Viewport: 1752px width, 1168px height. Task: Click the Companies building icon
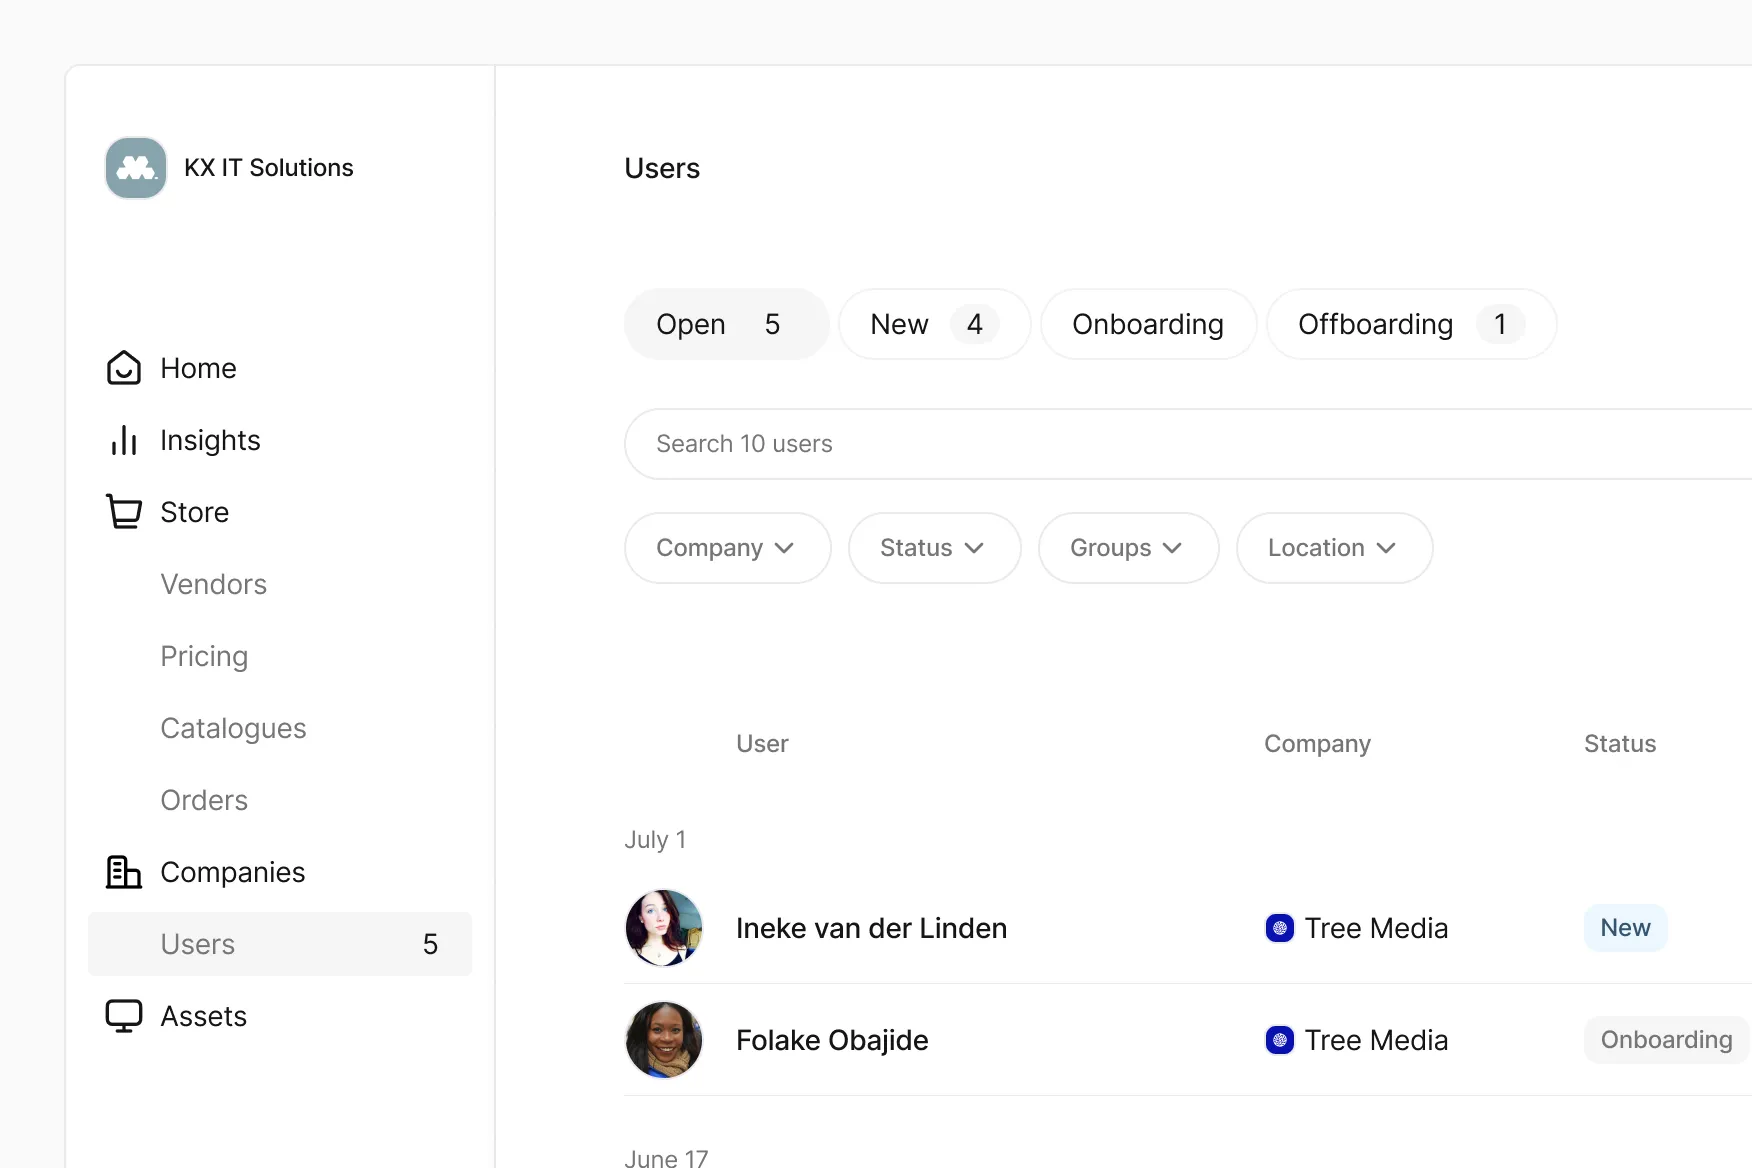point(123,871)
